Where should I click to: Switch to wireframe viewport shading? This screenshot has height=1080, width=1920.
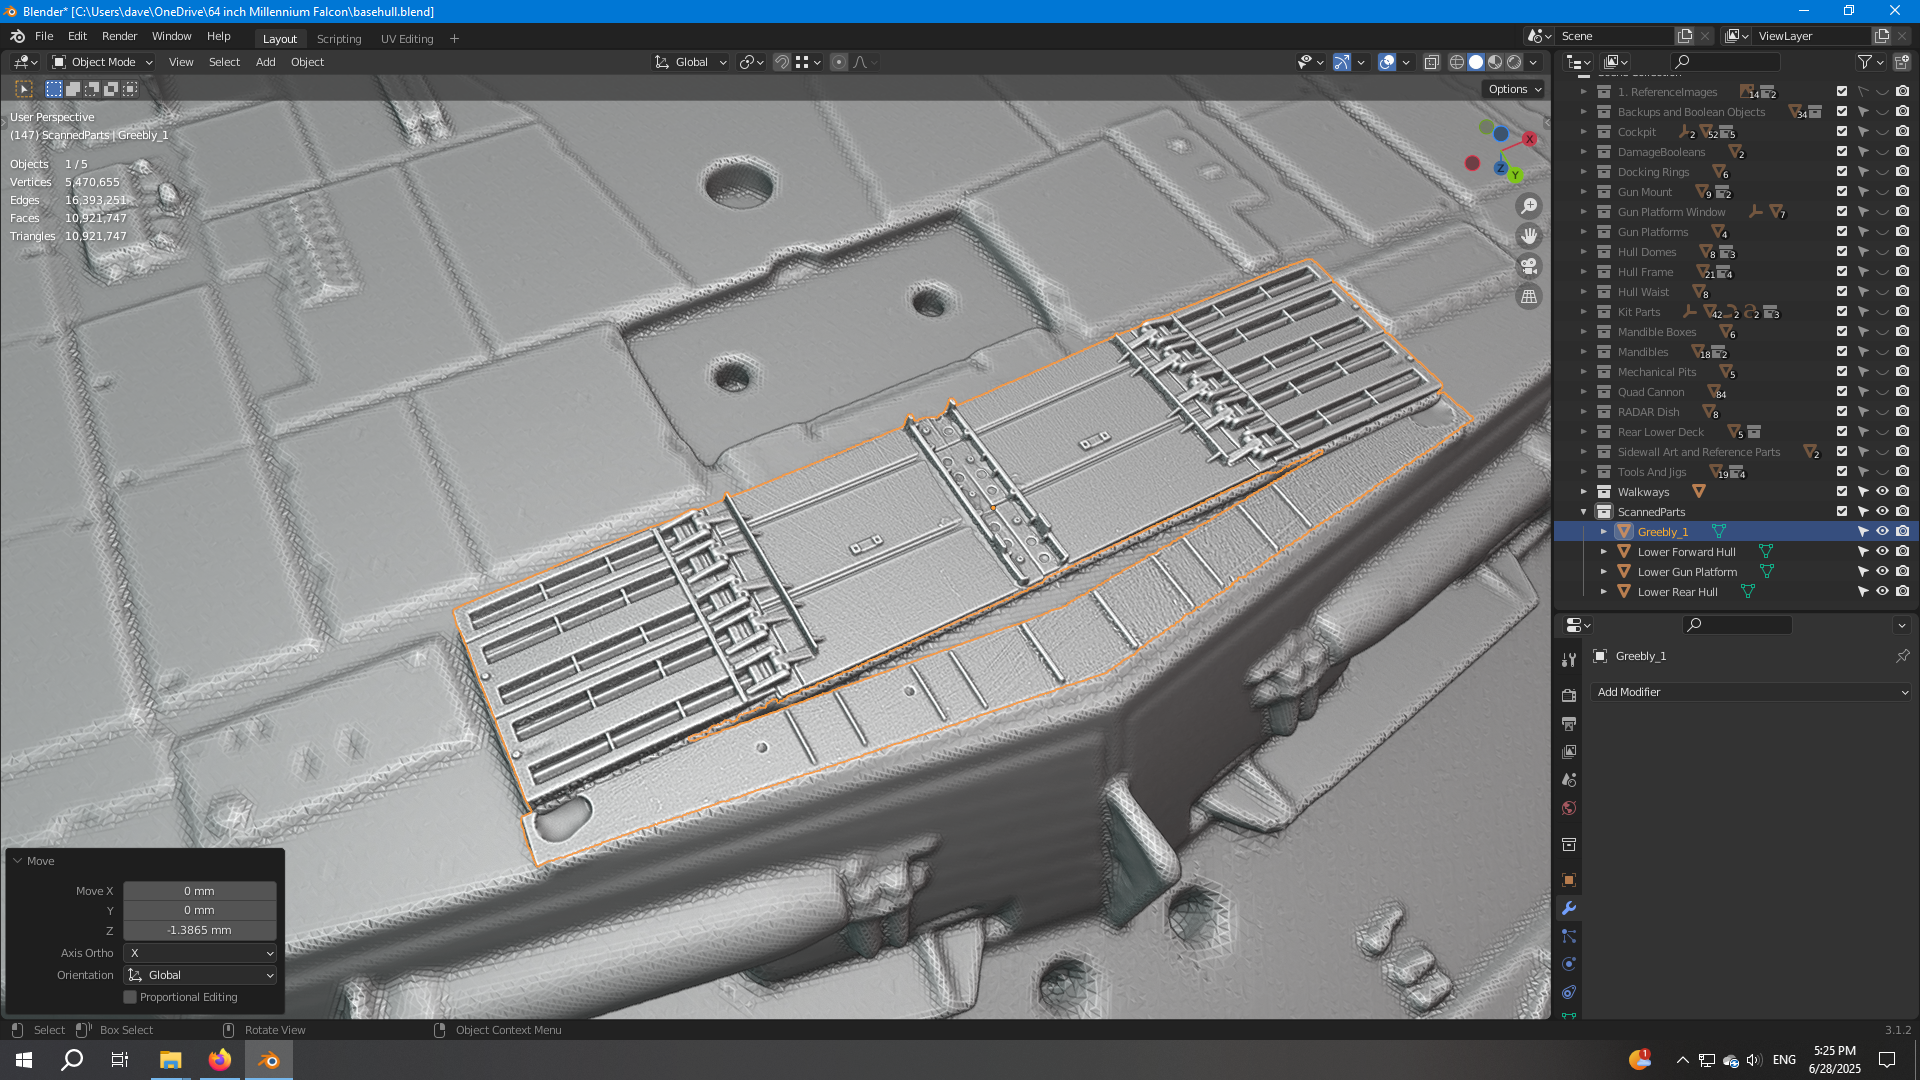click(1457, 62)
